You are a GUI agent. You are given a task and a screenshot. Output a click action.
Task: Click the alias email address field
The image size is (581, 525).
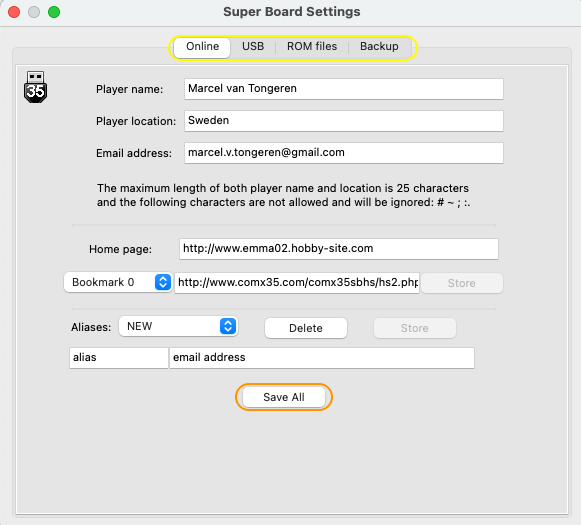click(322, 358)
